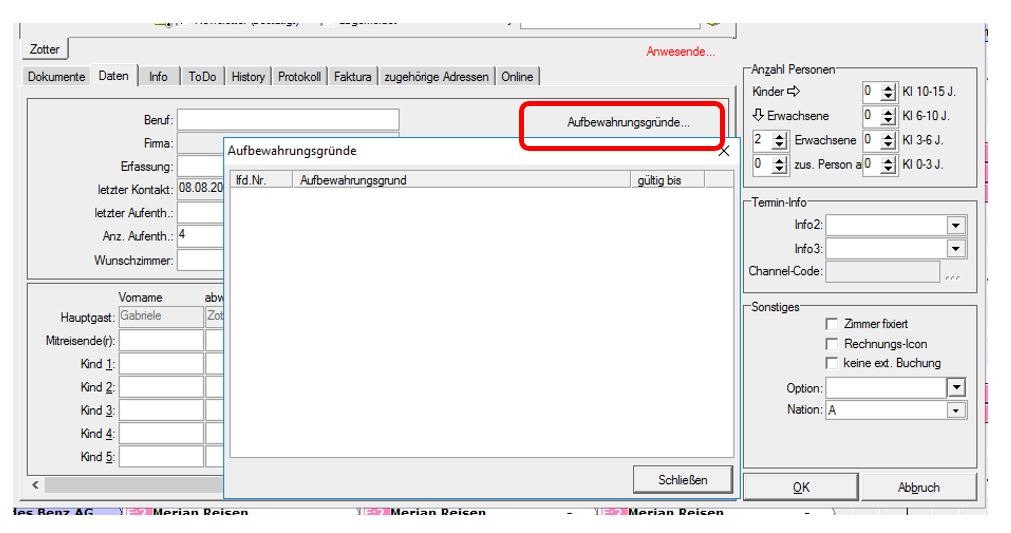The image size is (1011, 533).
Task: Click the Kind 4 Vorname field
Action: pos(161,433)
